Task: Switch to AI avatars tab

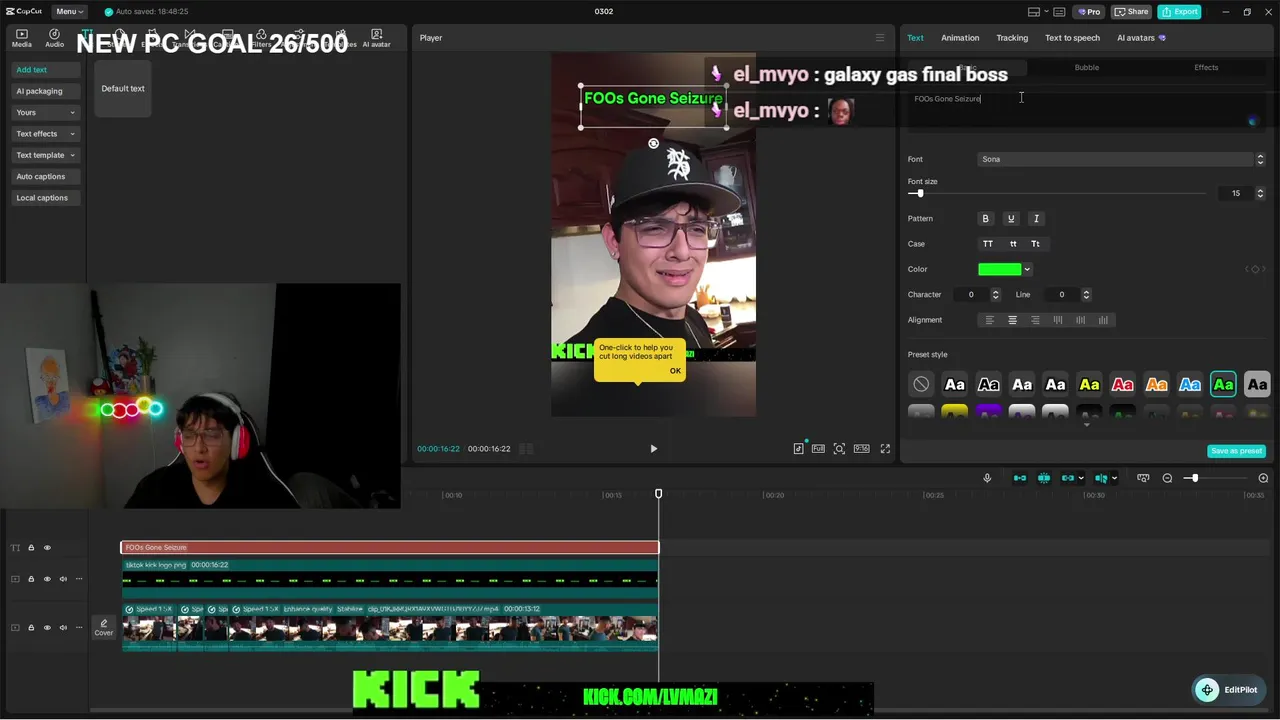Action: pyautogui.click(x=1141, y=38)
